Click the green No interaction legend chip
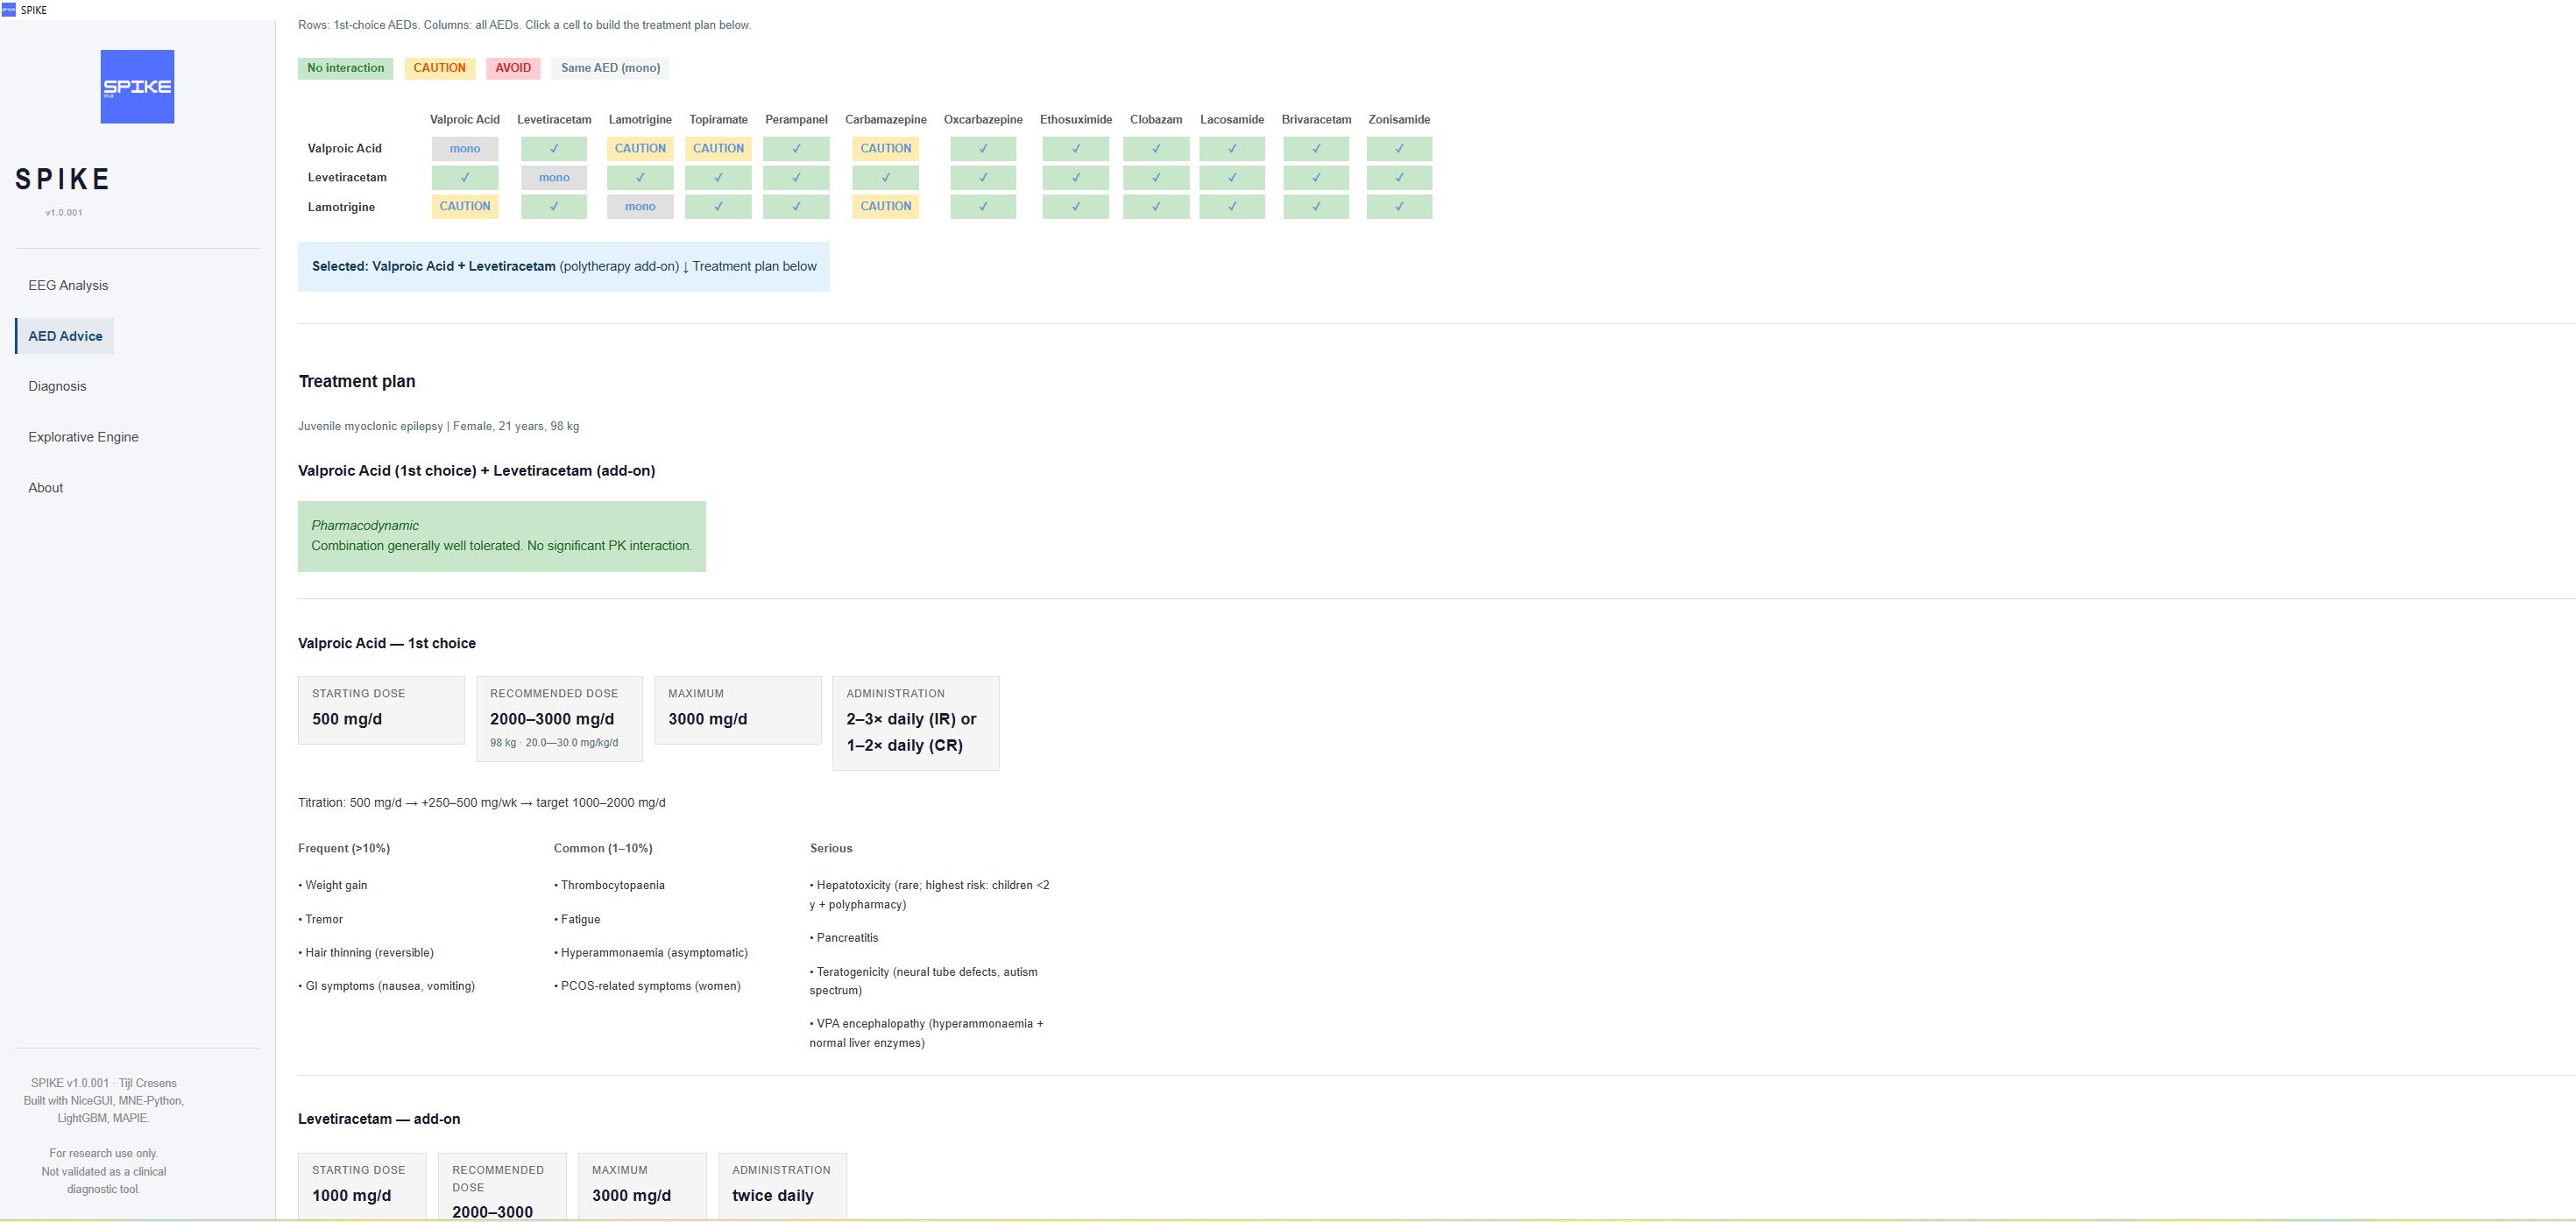 345,68
